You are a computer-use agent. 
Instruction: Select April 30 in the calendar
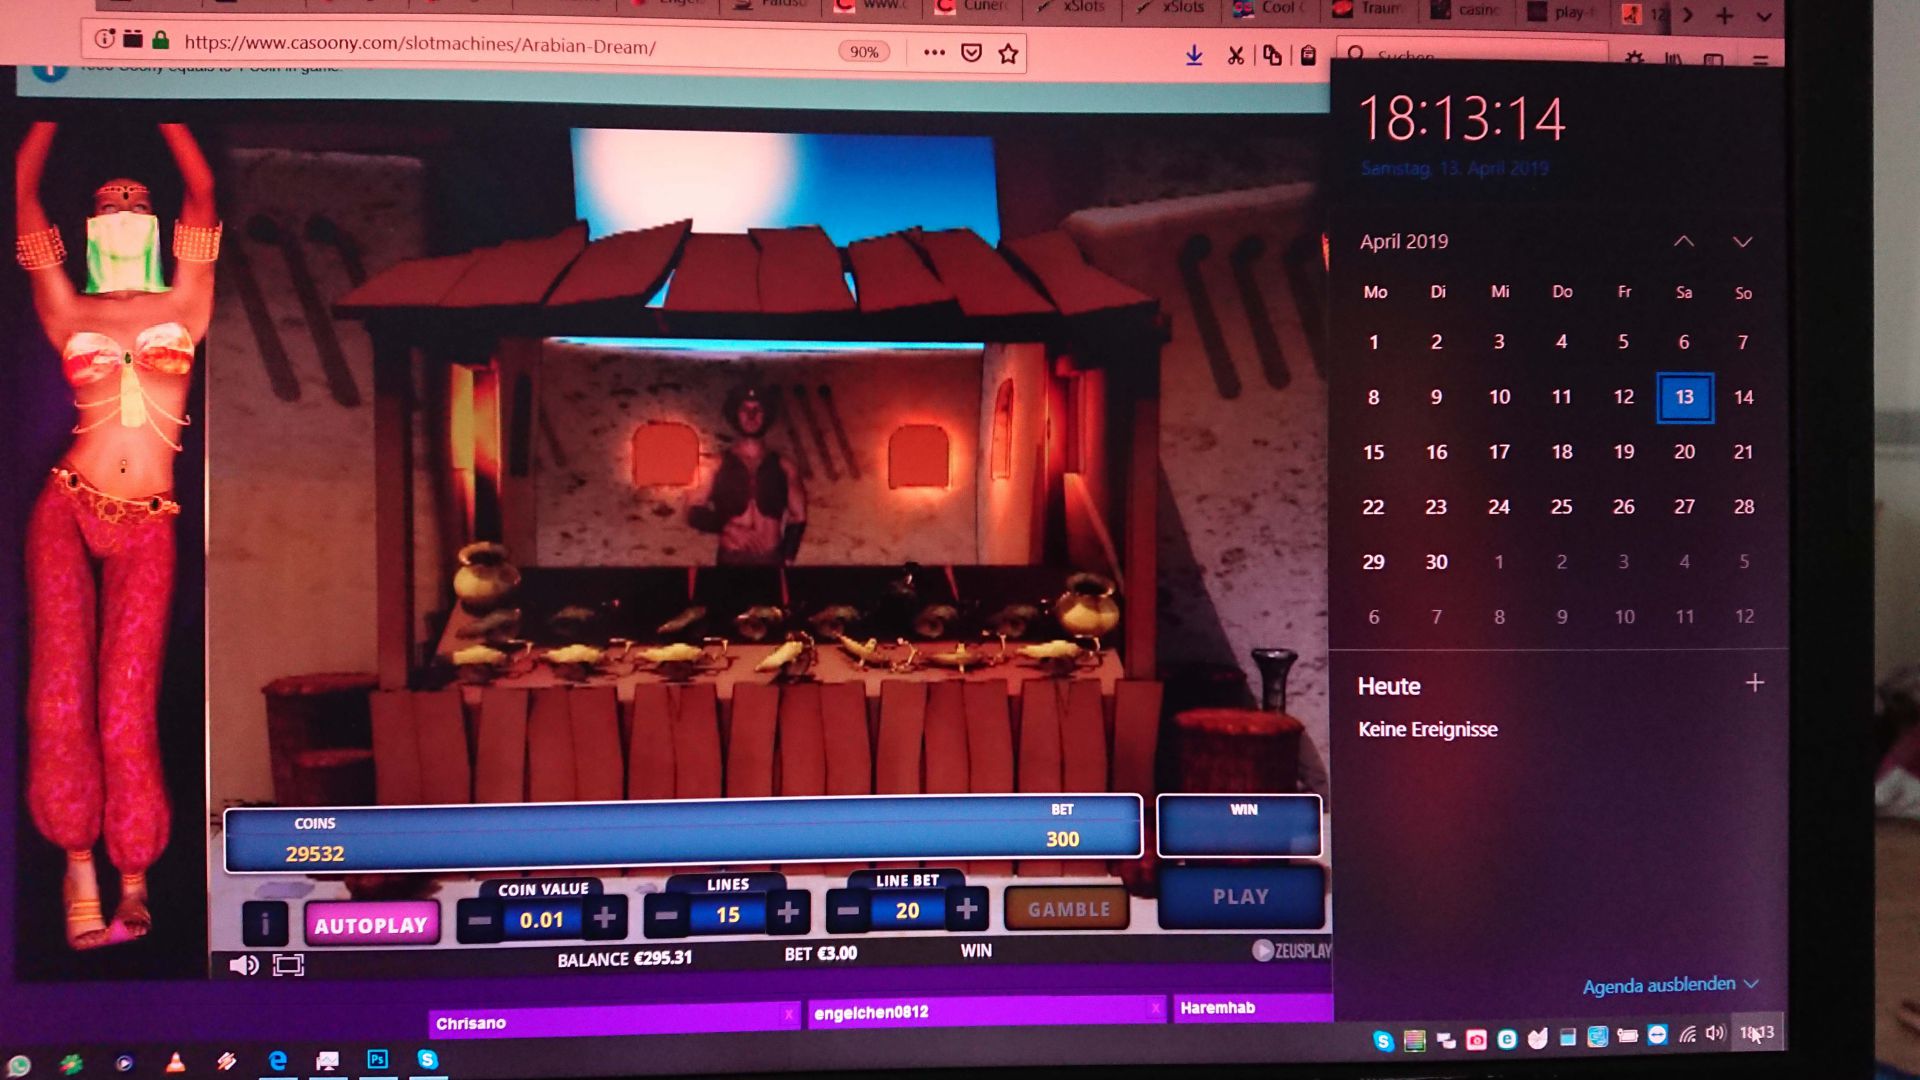[1436, 562]
